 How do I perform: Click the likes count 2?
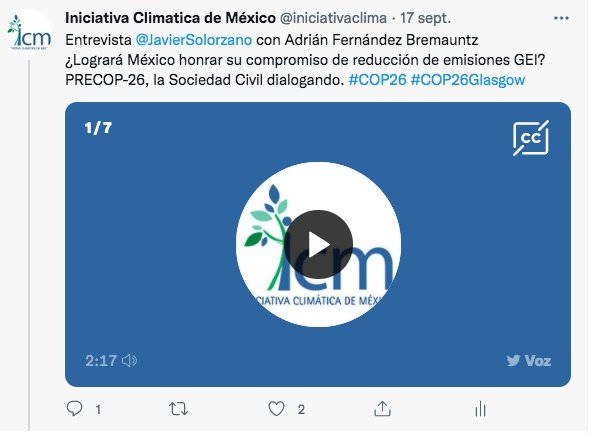pyautogui.click(x=301, y=410)
